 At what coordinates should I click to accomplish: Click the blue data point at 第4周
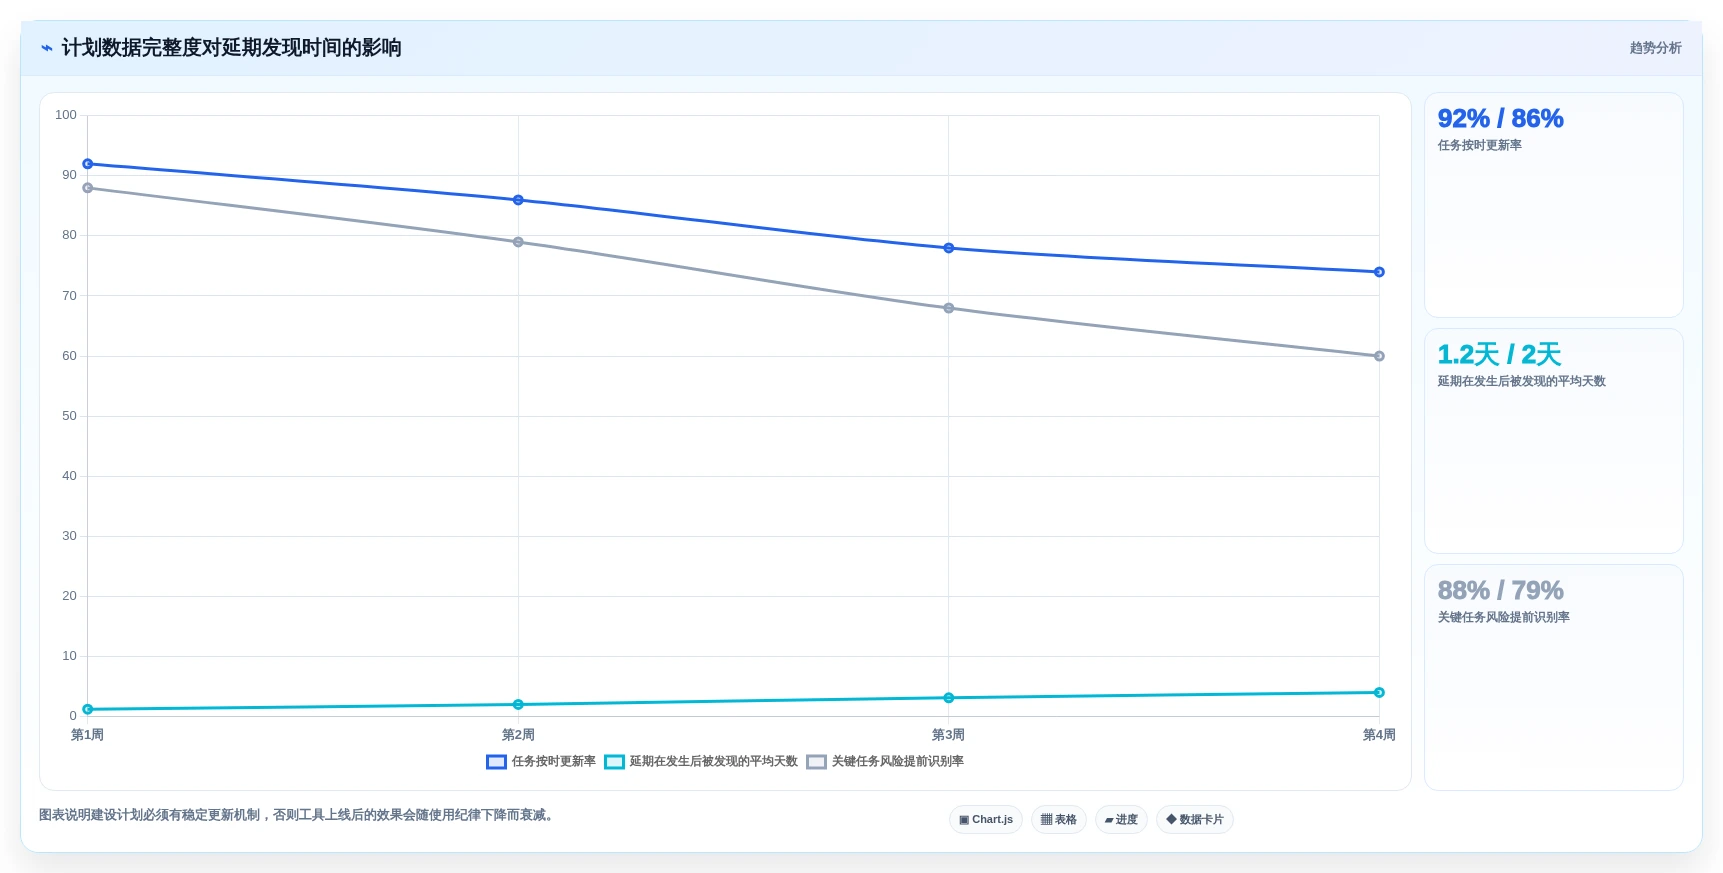[1379, 272]
